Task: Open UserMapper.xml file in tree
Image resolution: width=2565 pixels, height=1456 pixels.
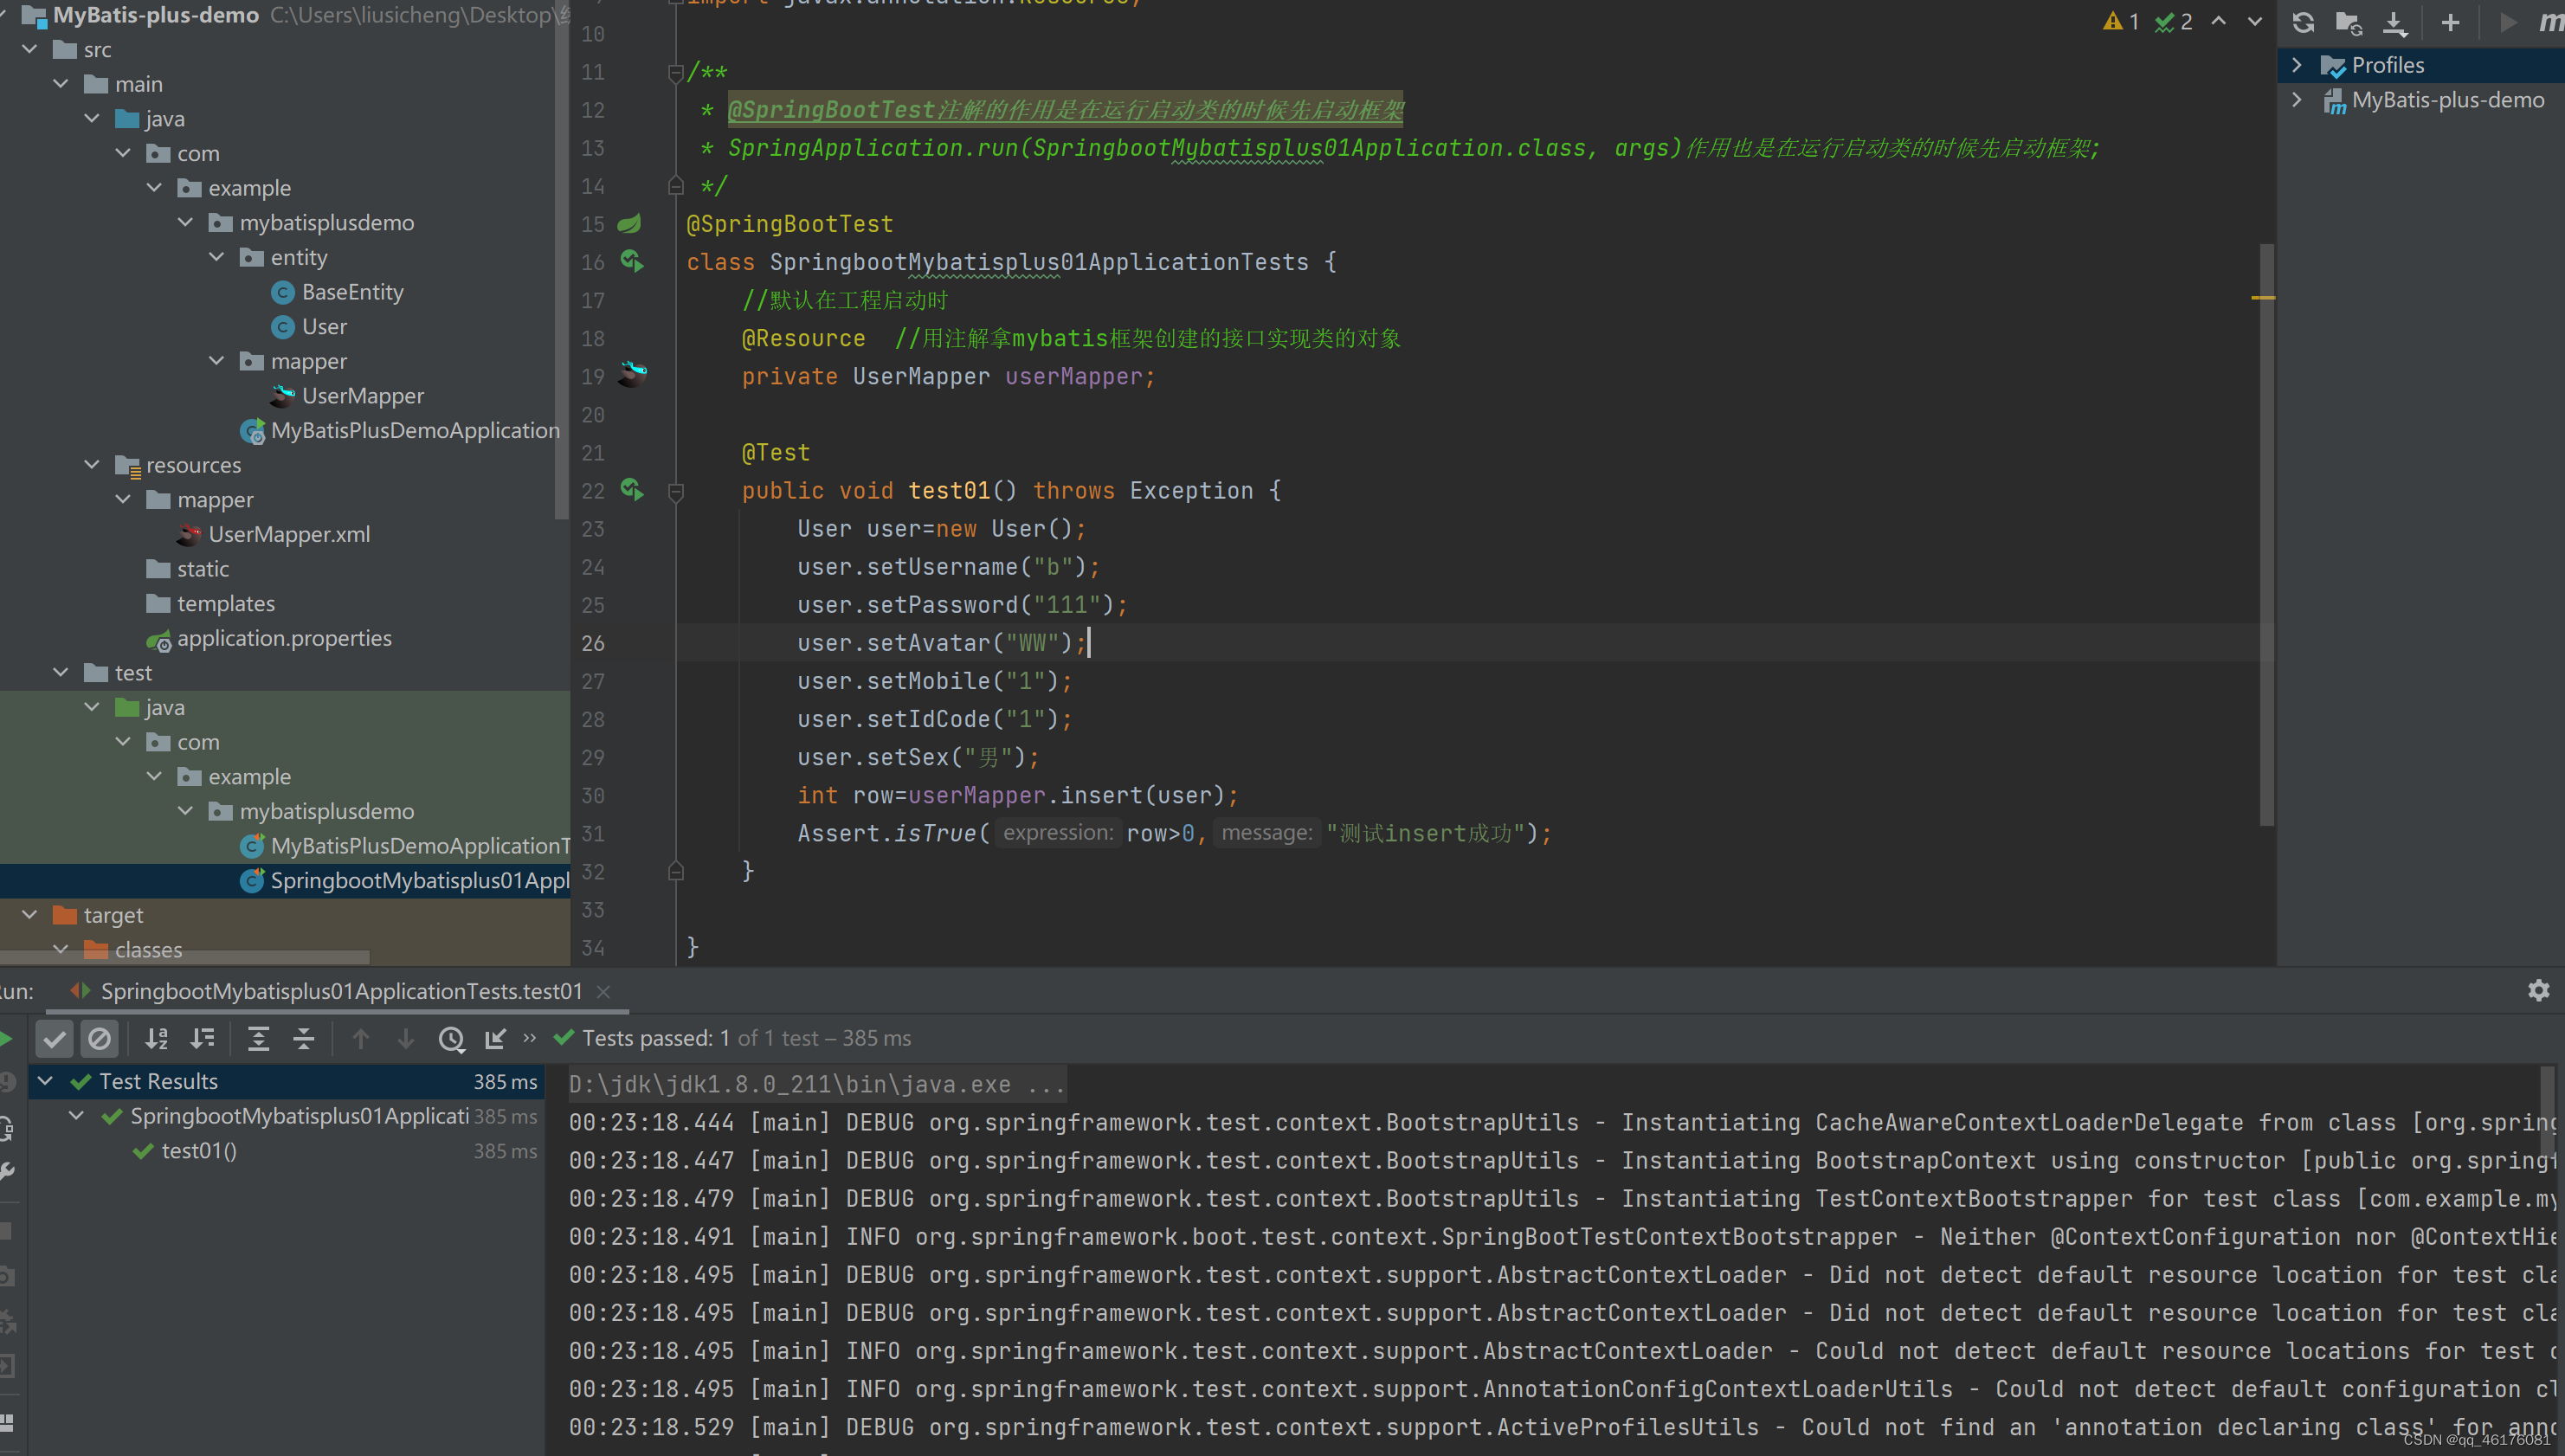Action: pos(289,534)
